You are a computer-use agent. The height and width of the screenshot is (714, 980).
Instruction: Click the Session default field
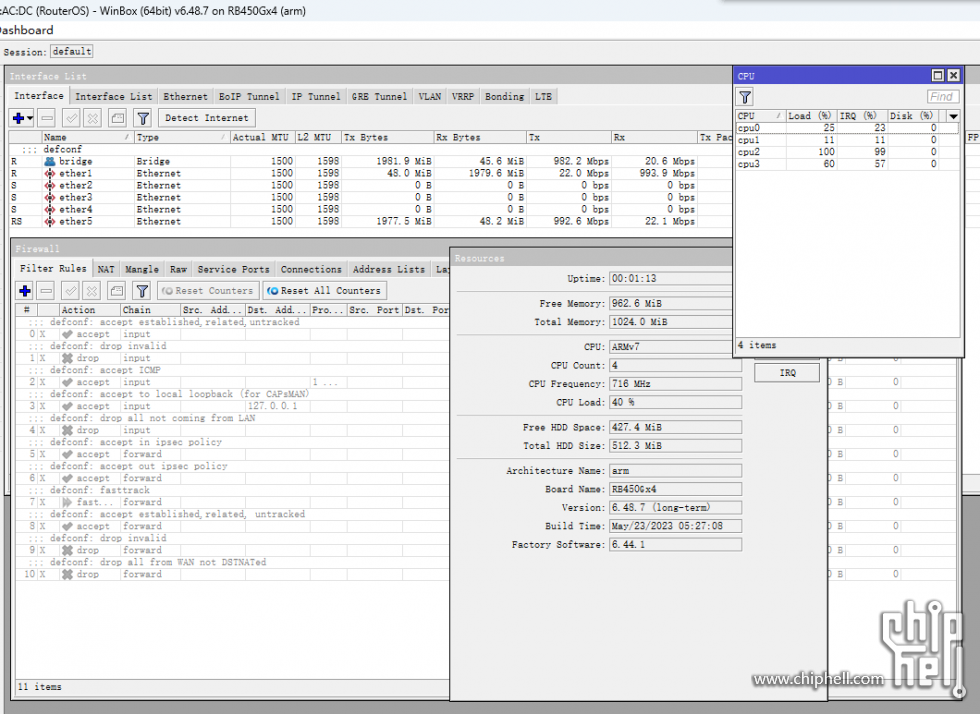click(x=72, y=51)
